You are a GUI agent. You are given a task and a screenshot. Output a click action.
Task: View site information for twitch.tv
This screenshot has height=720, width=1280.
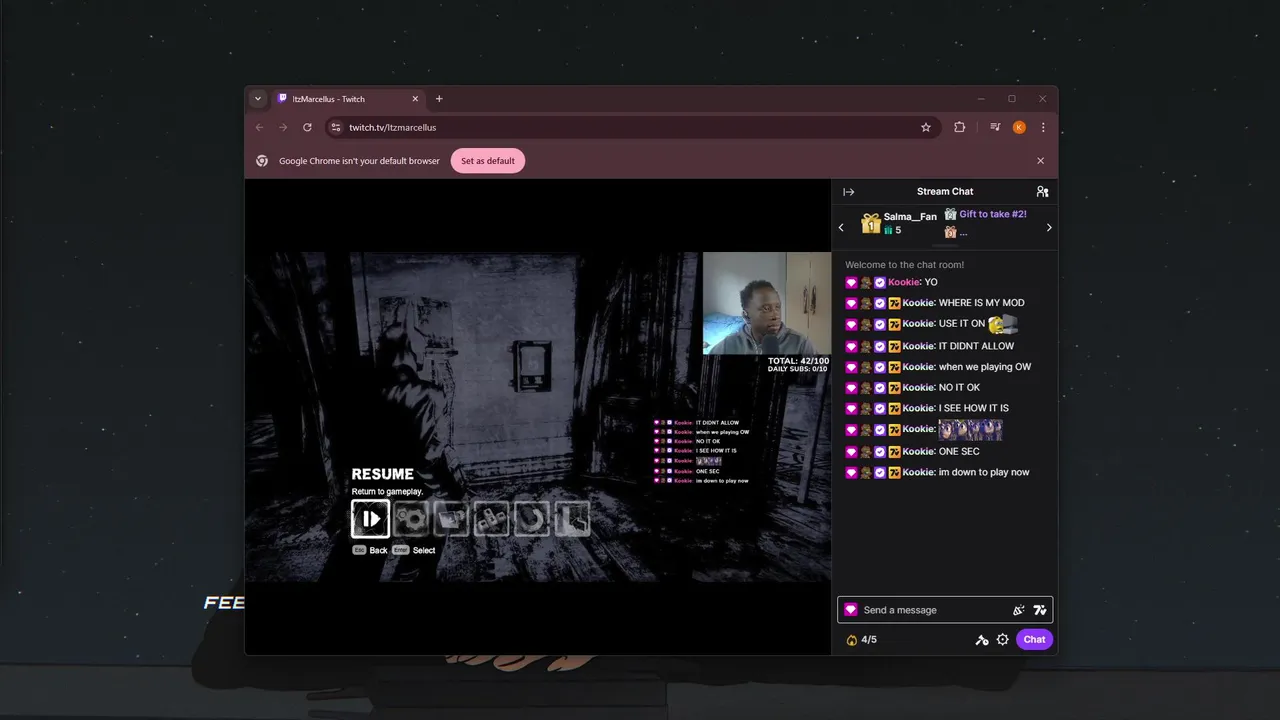coord(336,128)
